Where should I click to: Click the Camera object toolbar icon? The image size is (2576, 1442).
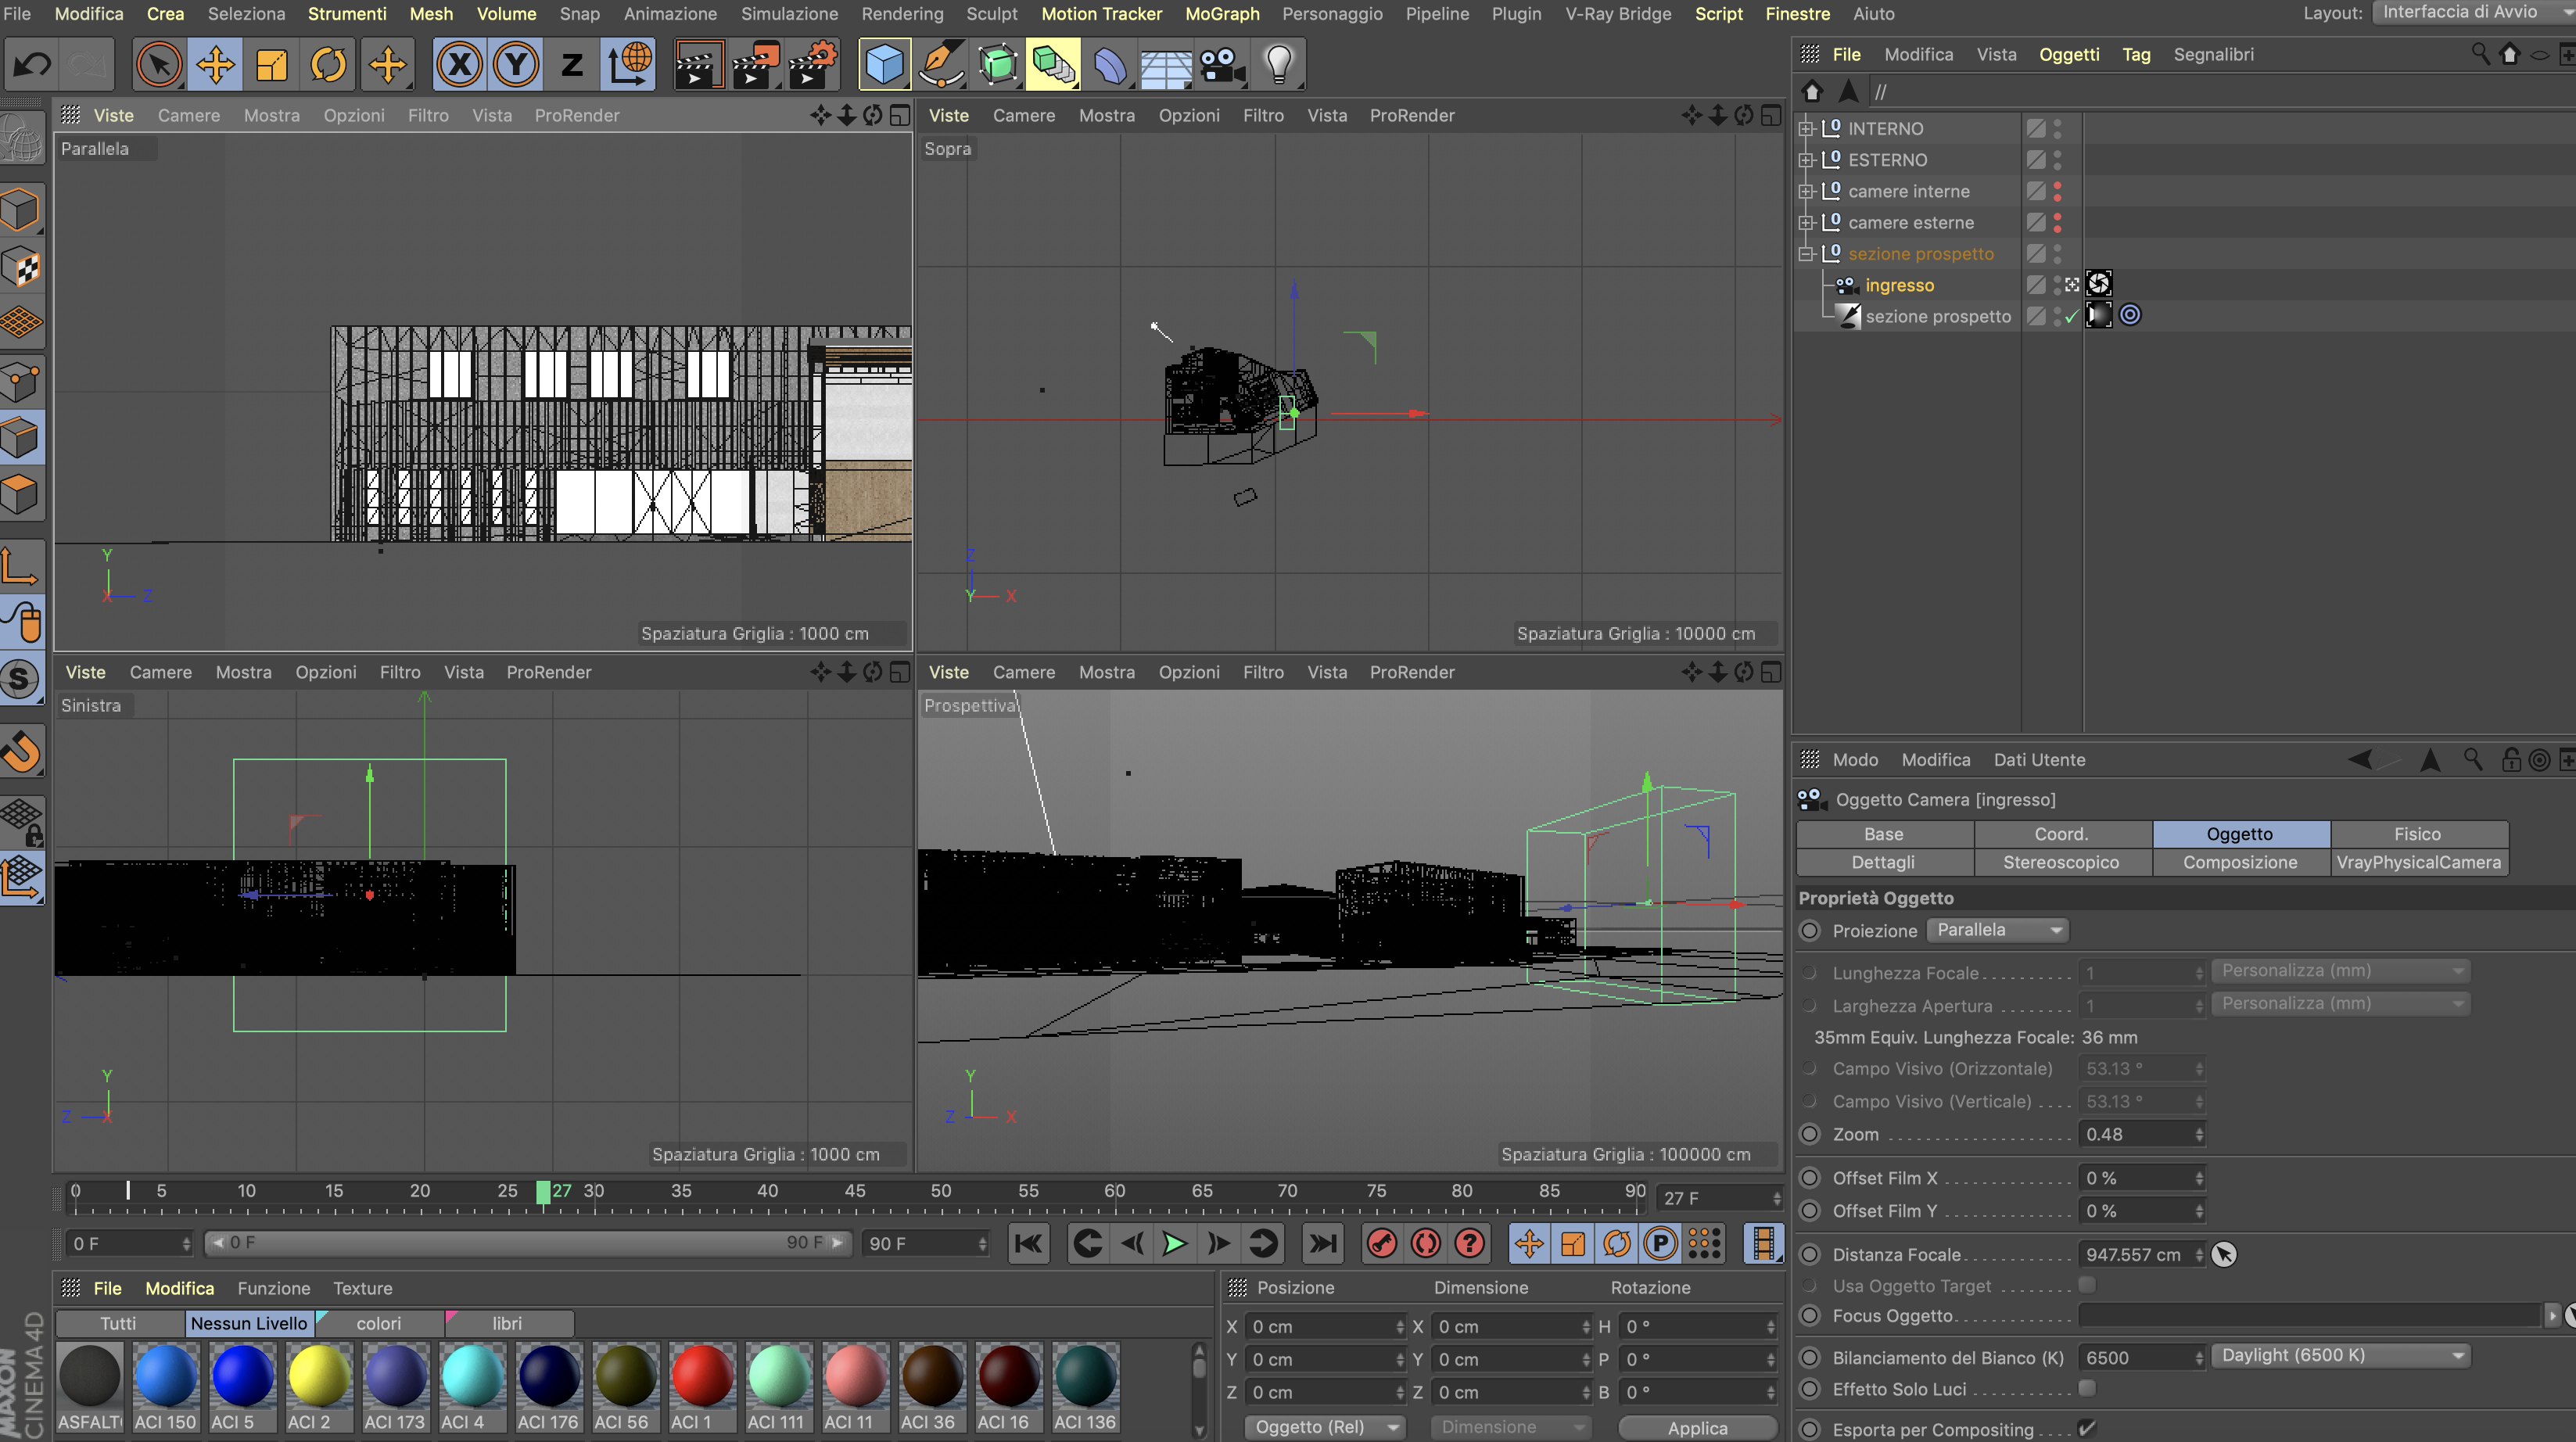point(1222,66)
